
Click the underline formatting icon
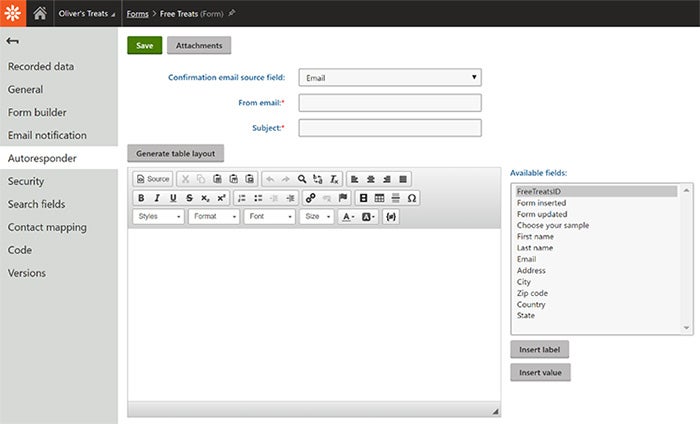(173, 198)
